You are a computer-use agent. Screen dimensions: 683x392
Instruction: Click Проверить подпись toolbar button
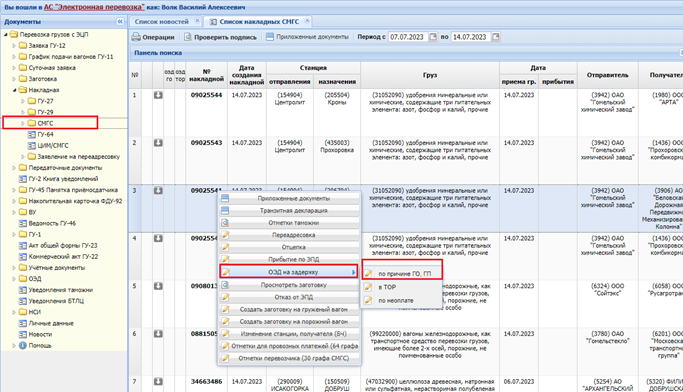point(220,37)
